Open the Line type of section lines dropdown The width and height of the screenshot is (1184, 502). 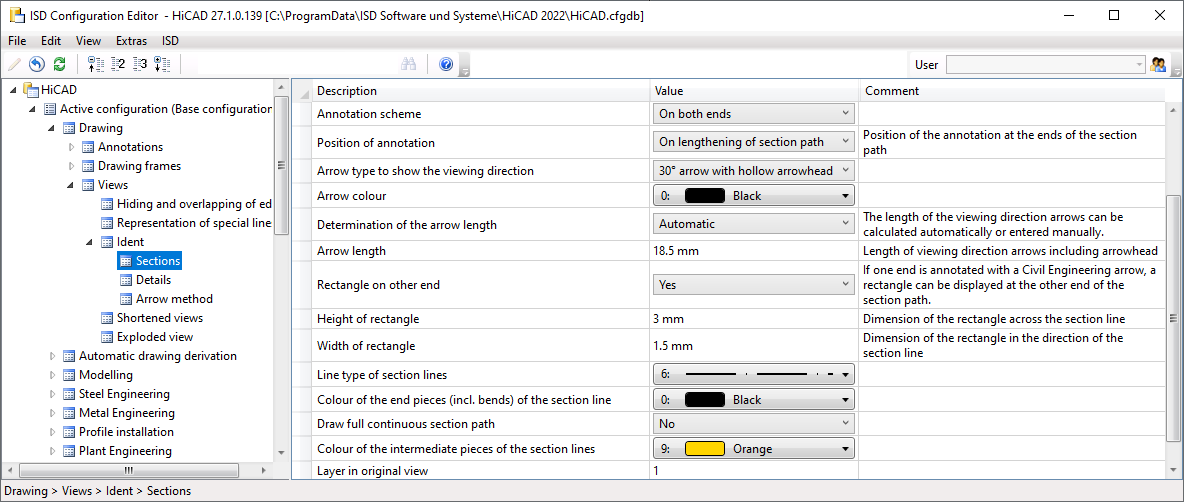point(754,374)
